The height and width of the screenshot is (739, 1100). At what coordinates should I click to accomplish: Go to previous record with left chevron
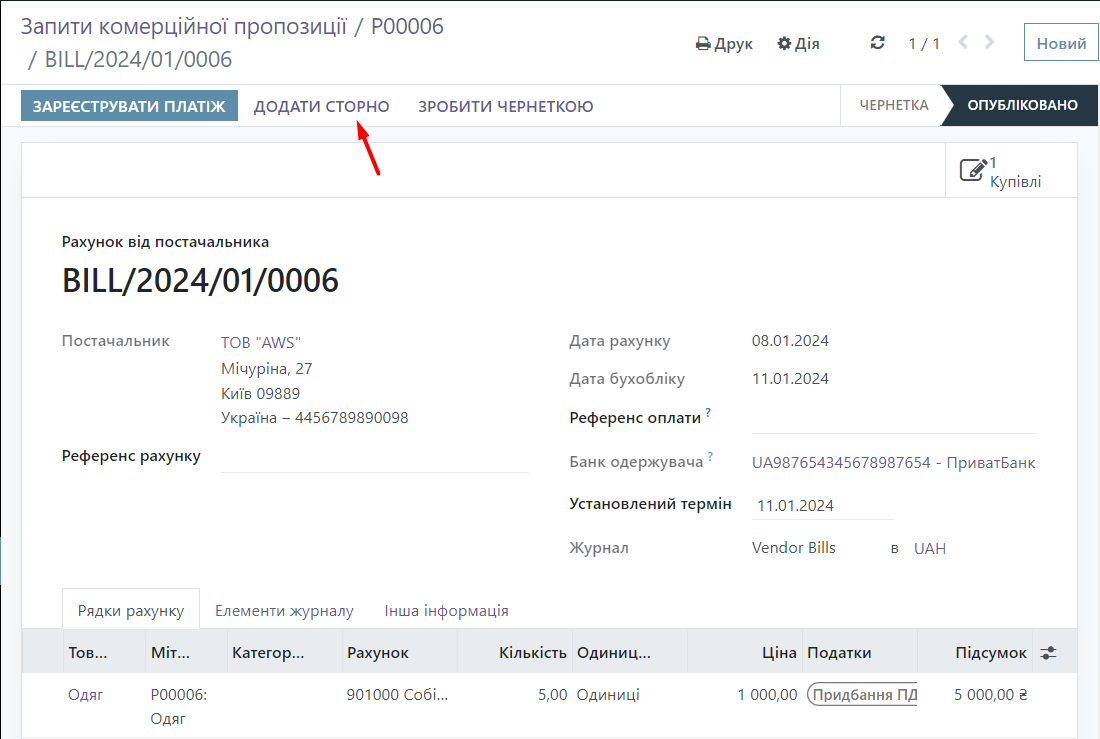tap(963, 43)
